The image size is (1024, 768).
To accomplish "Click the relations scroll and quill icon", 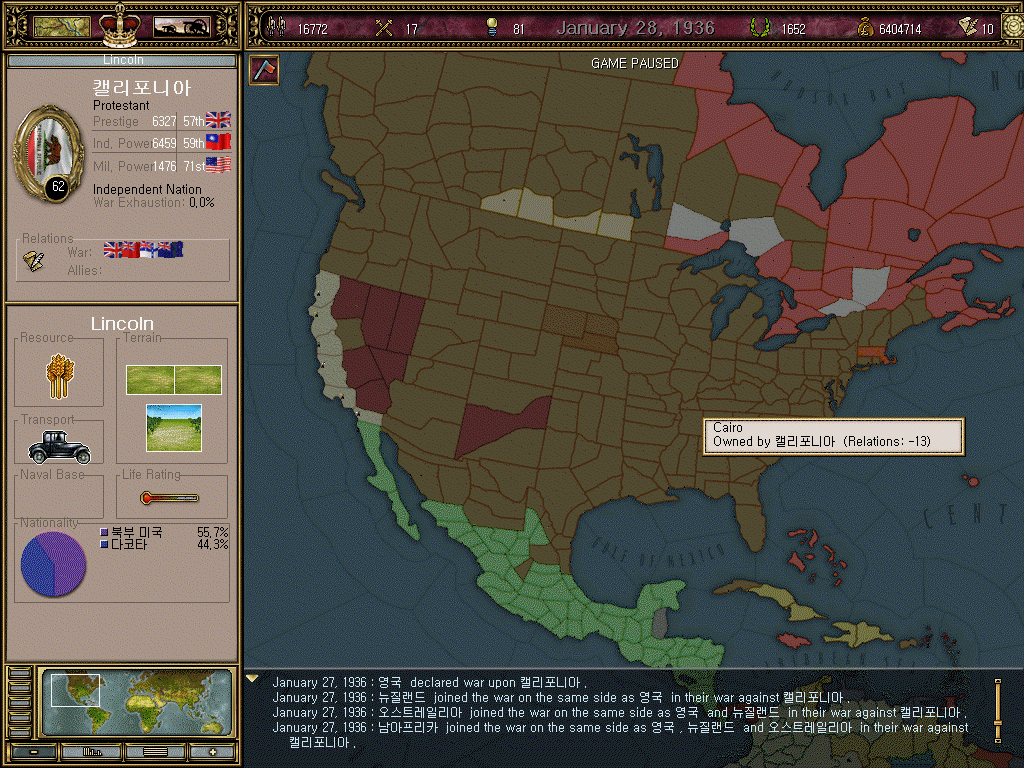I will tap(33, 261).
